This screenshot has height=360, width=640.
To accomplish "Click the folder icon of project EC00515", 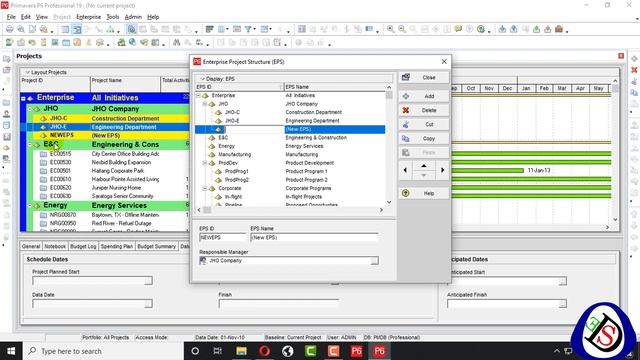I will click(x=43, y=154).
